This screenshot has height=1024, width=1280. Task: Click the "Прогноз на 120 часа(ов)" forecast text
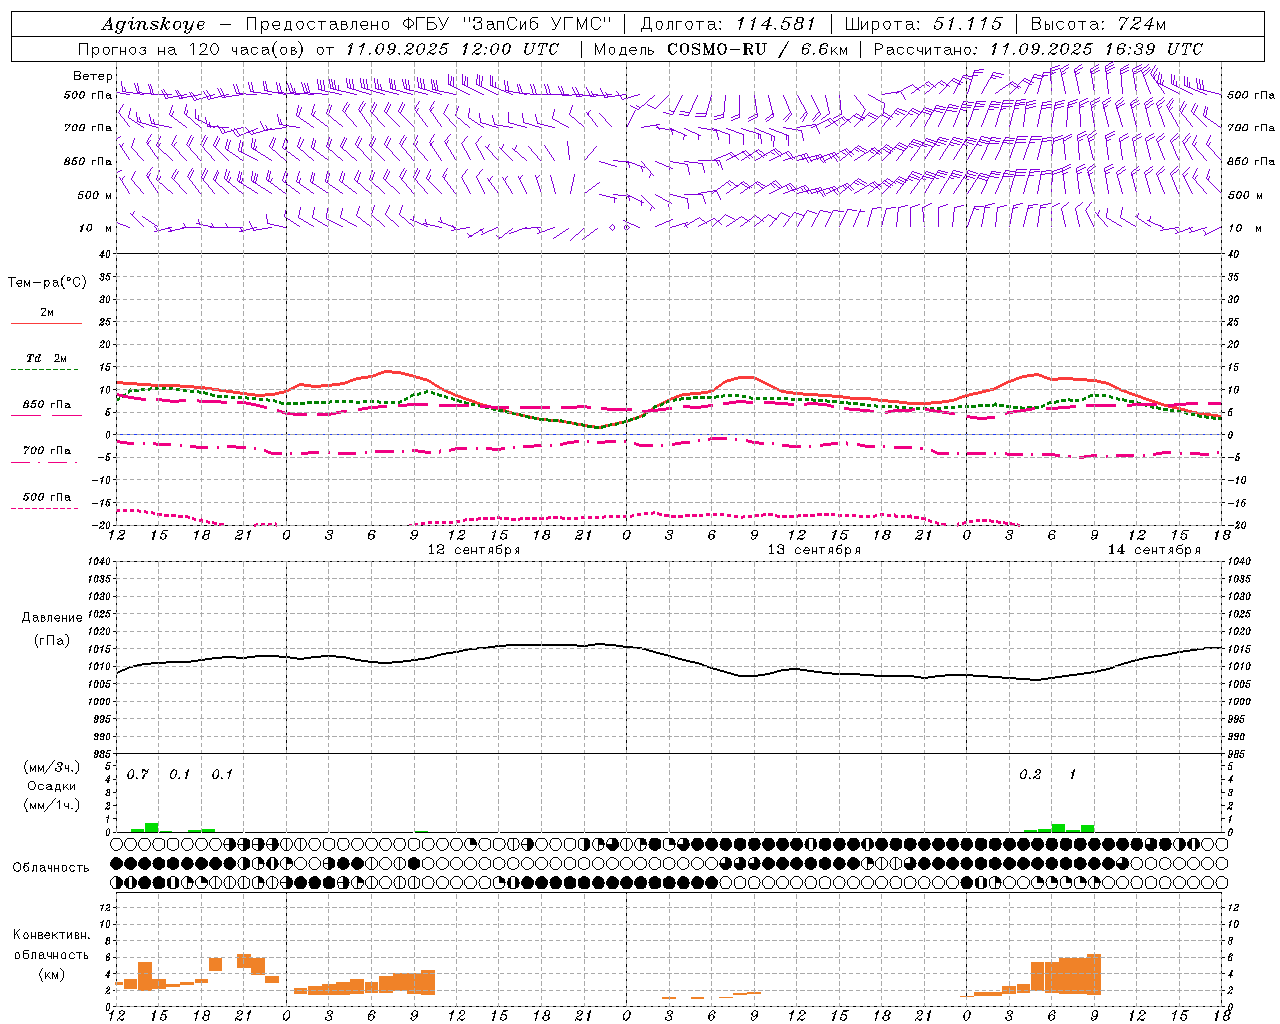[x=192, y=49]
